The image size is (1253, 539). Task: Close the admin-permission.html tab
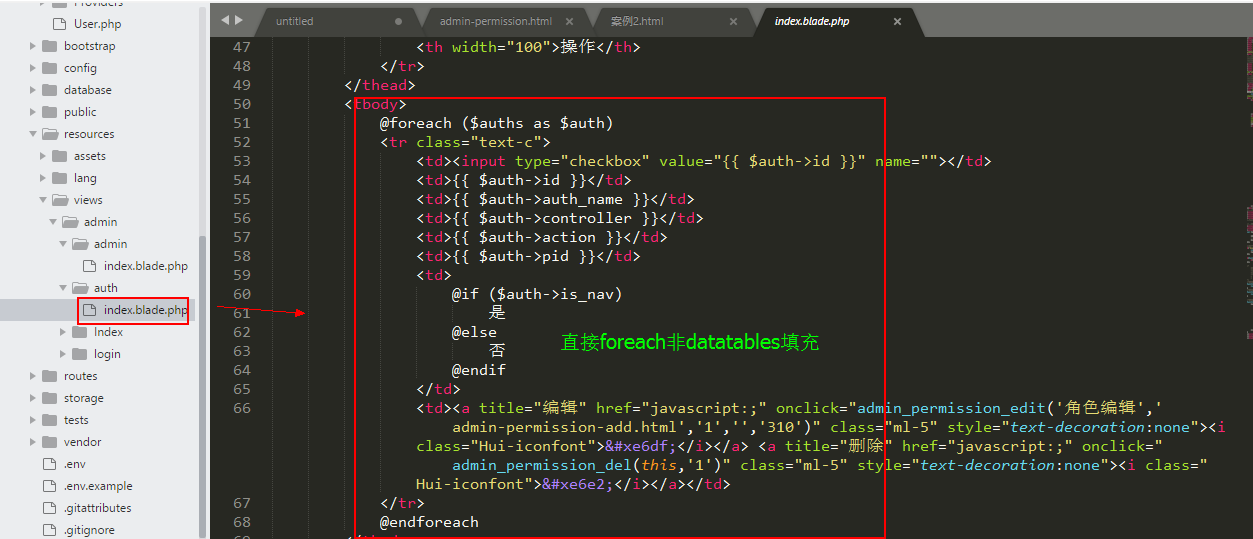point(569,21)
